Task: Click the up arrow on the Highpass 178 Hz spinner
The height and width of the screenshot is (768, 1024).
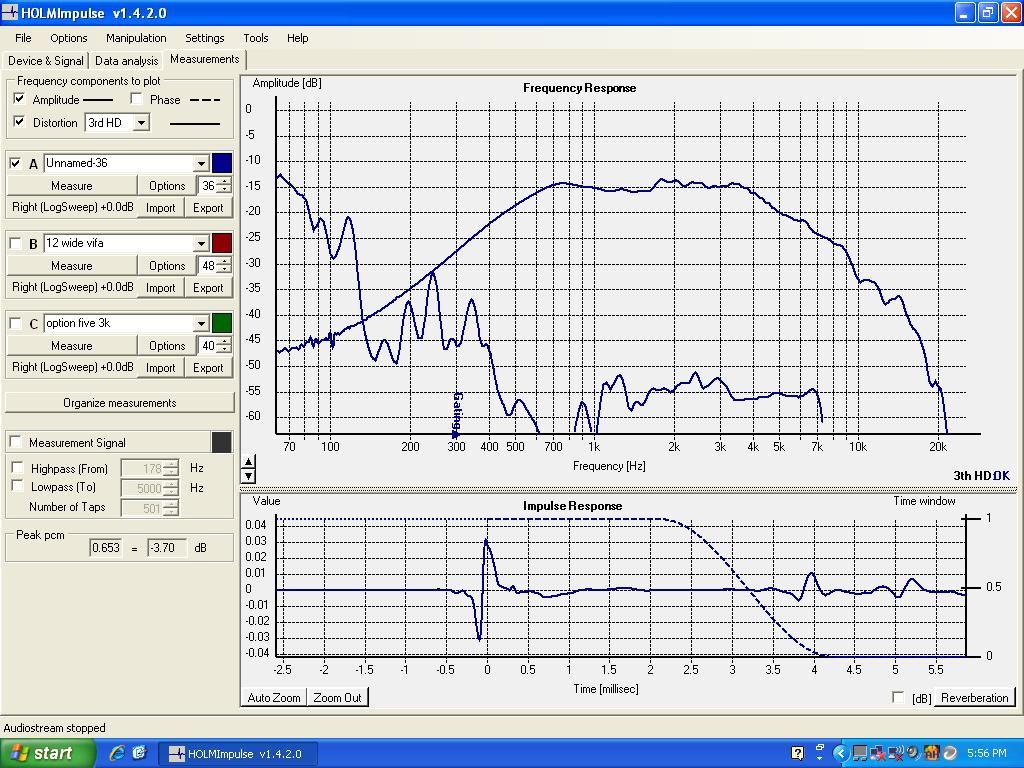Action: coord(171,464)
